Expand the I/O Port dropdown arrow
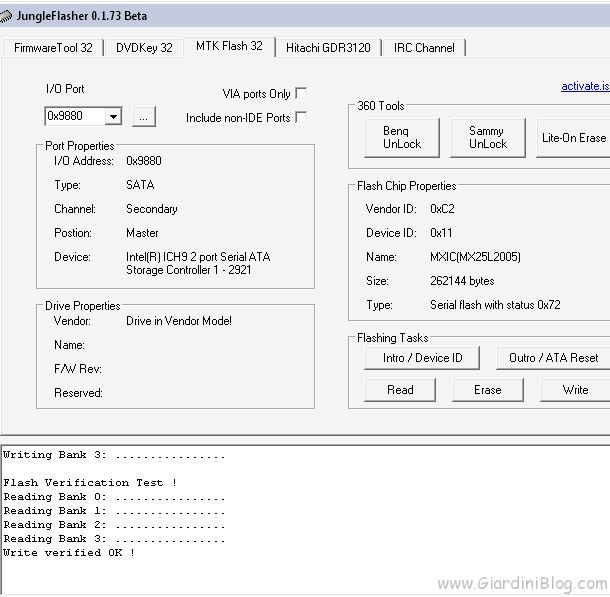The height and width of the screenshot is (597, 610). point(113,116)
